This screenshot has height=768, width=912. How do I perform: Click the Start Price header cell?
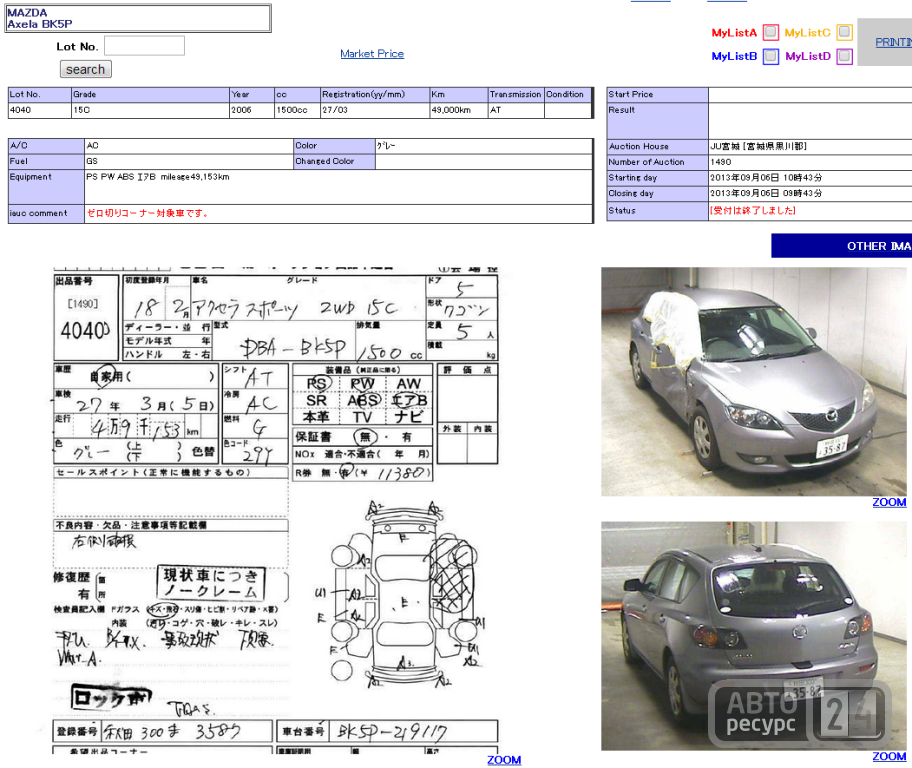point(657,94)
